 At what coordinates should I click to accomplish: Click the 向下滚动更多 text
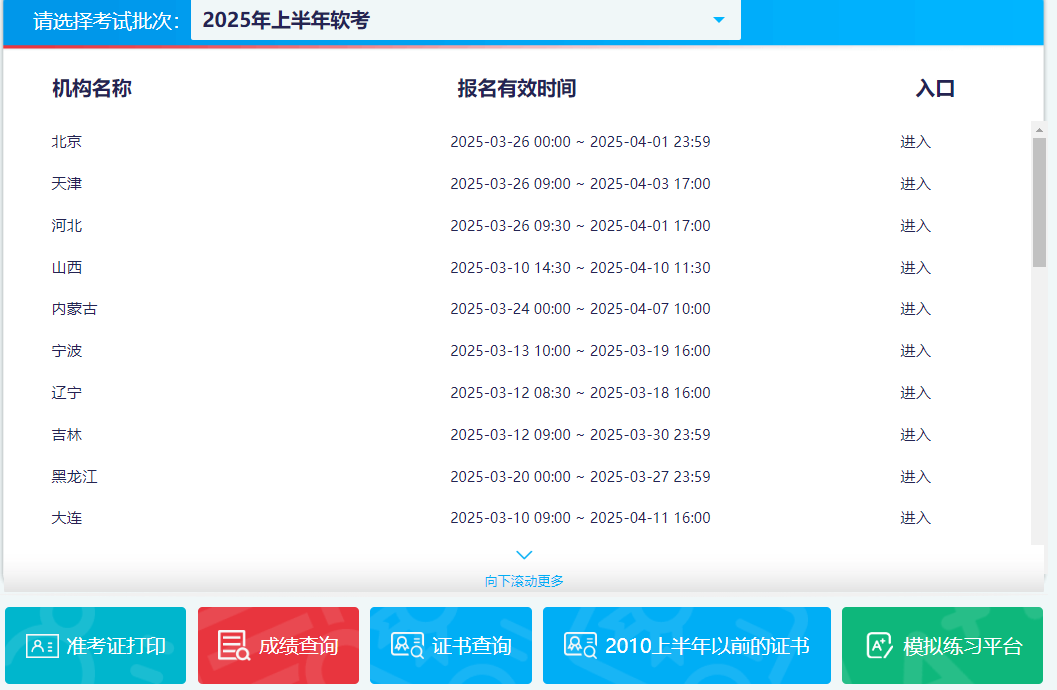[x=524, y=581]
